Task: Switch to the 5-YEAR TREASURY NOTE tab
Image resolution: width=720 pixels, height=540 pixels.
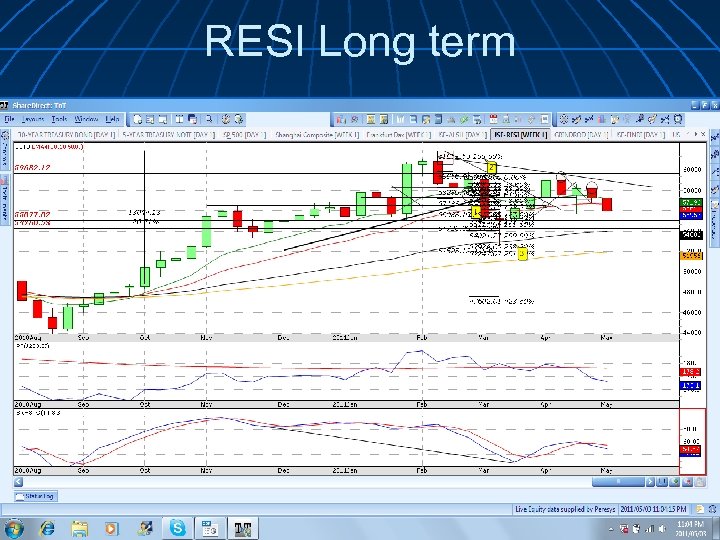Action: pos(169,135)
